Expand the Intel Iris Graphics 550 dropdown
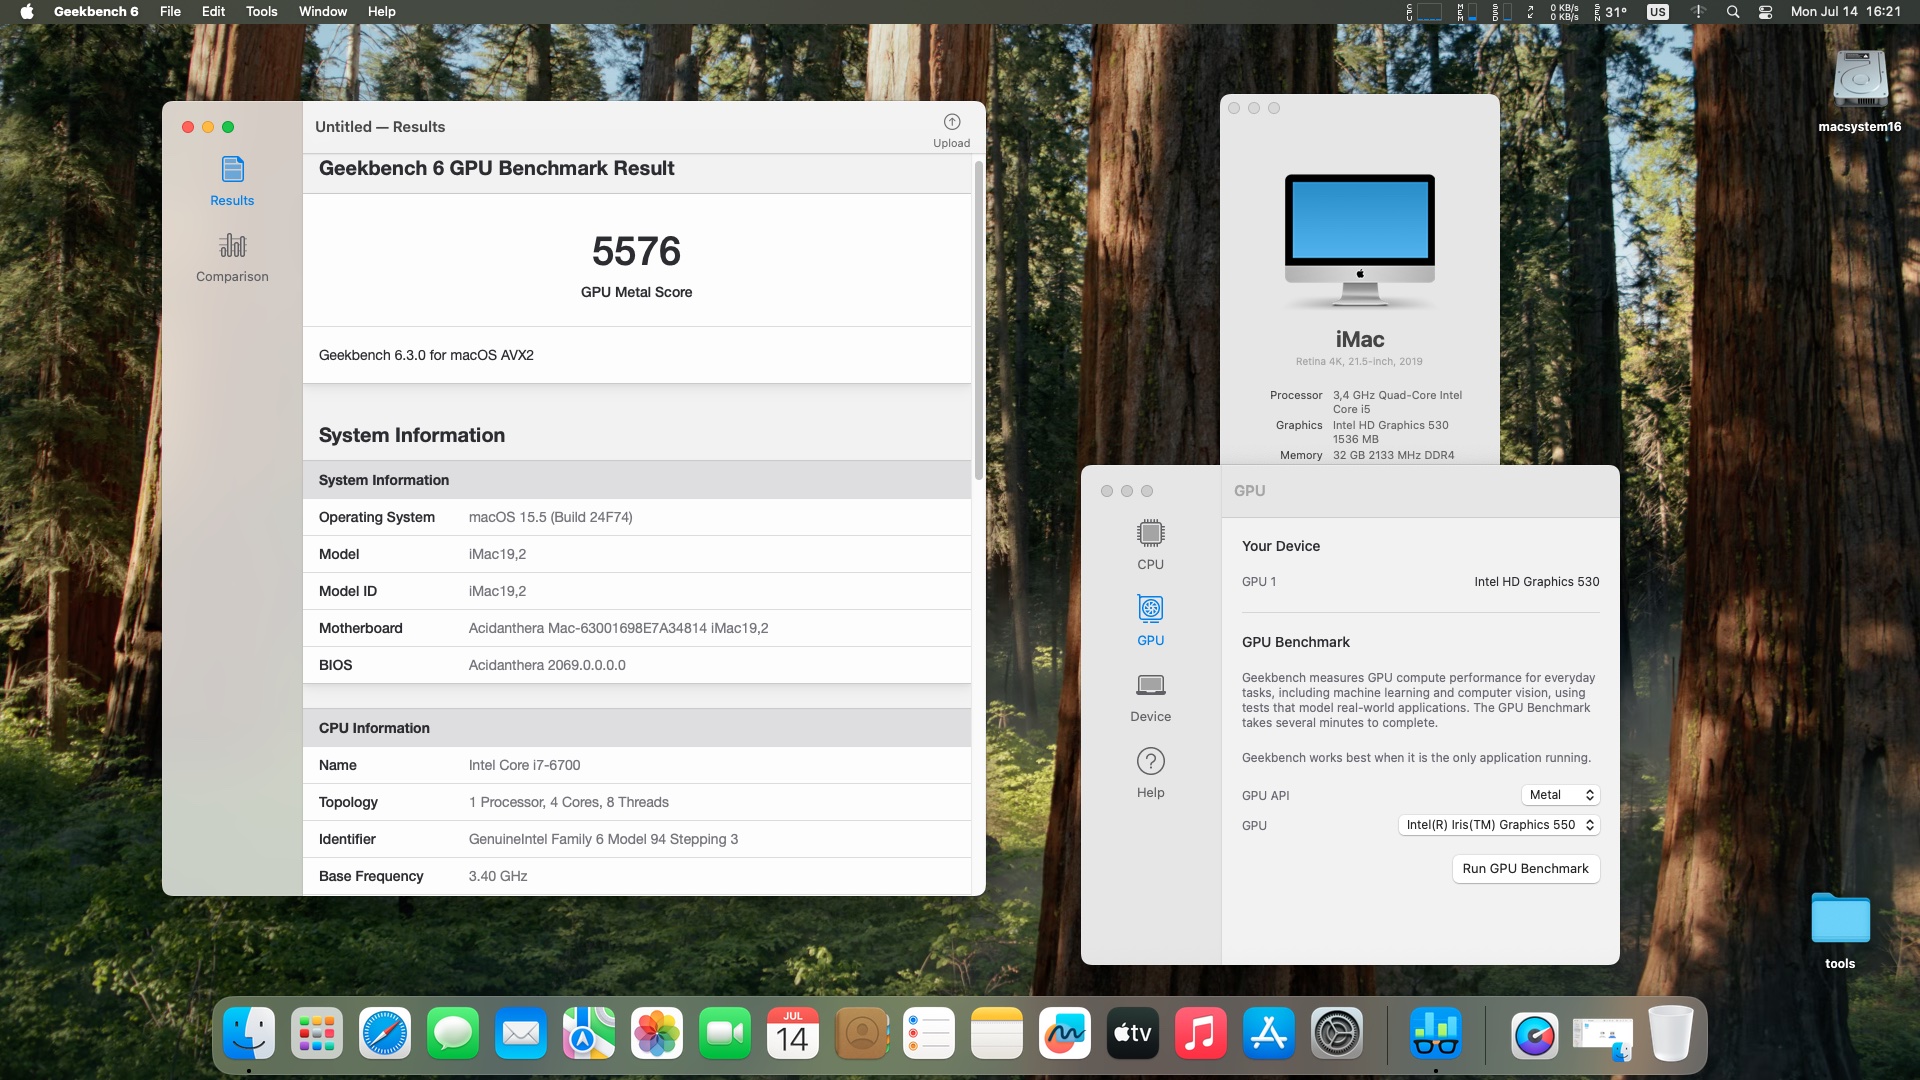Image resolution: width=1920 pixels, height=1080 pixels. (1498, 825)
